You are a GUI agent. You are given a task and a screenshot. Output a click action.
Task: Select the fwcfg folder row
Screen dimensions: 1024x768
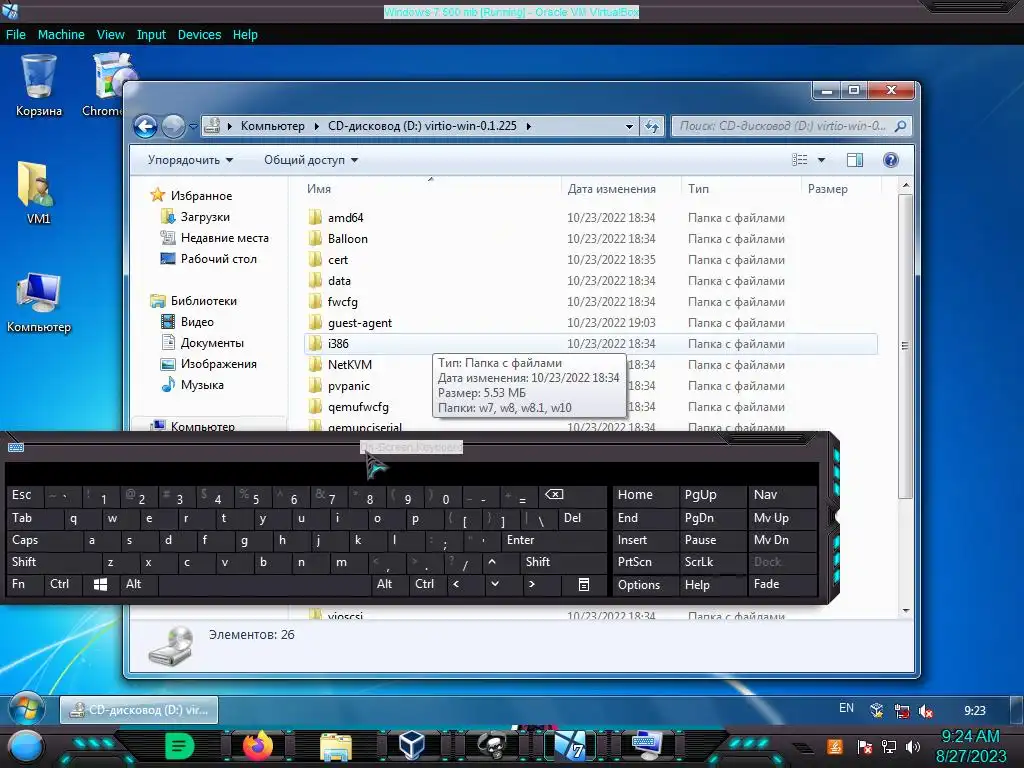tap(590, 302)
